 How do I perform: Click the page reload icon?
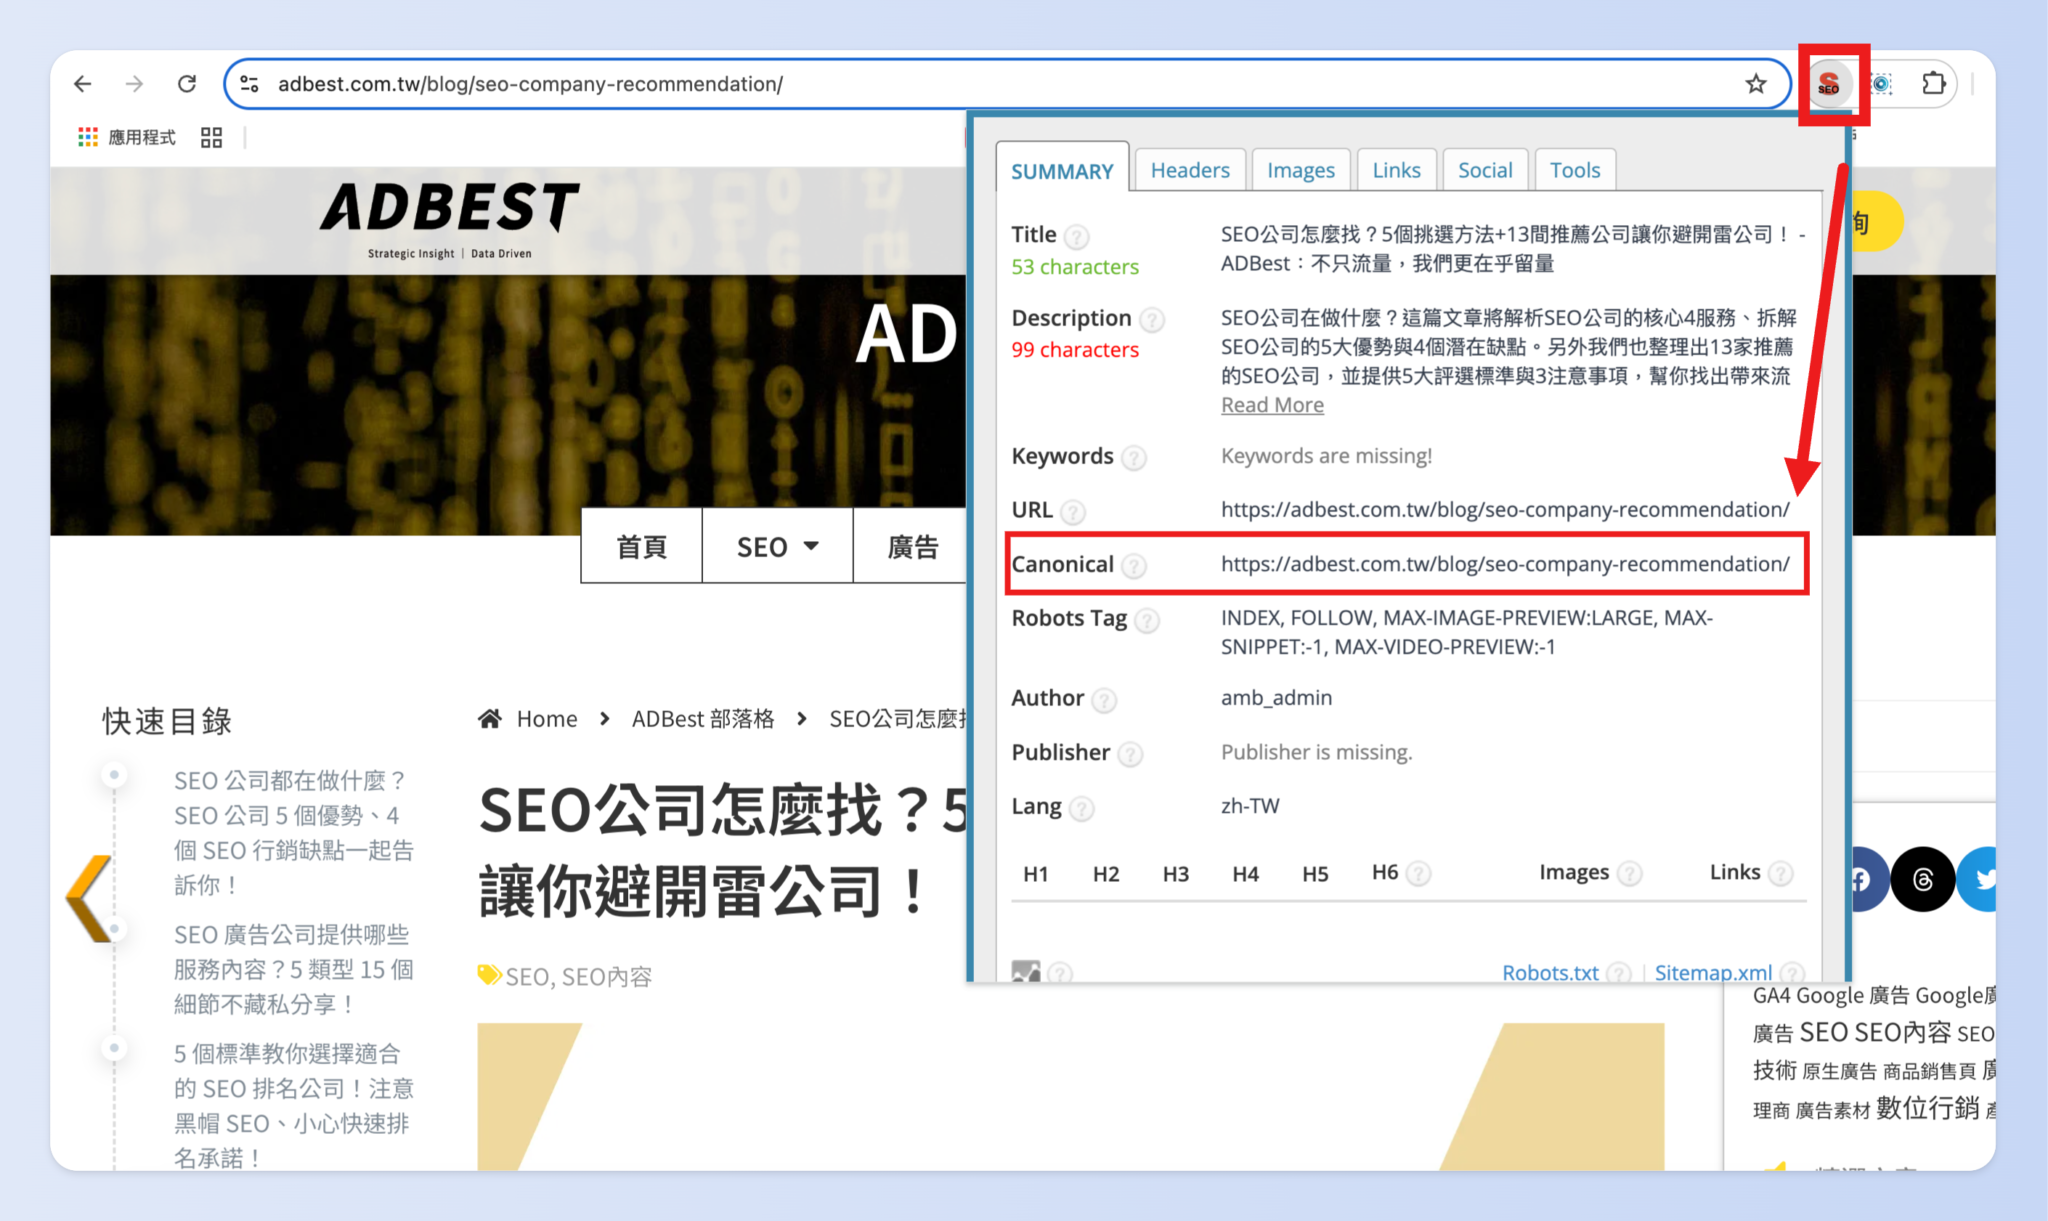click(187, 84)
